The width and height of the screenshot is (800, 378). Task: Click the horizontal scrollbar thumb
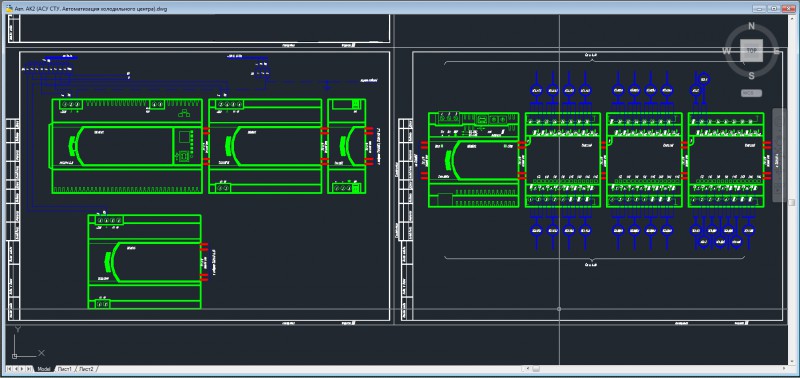click(x=536, y=369)
